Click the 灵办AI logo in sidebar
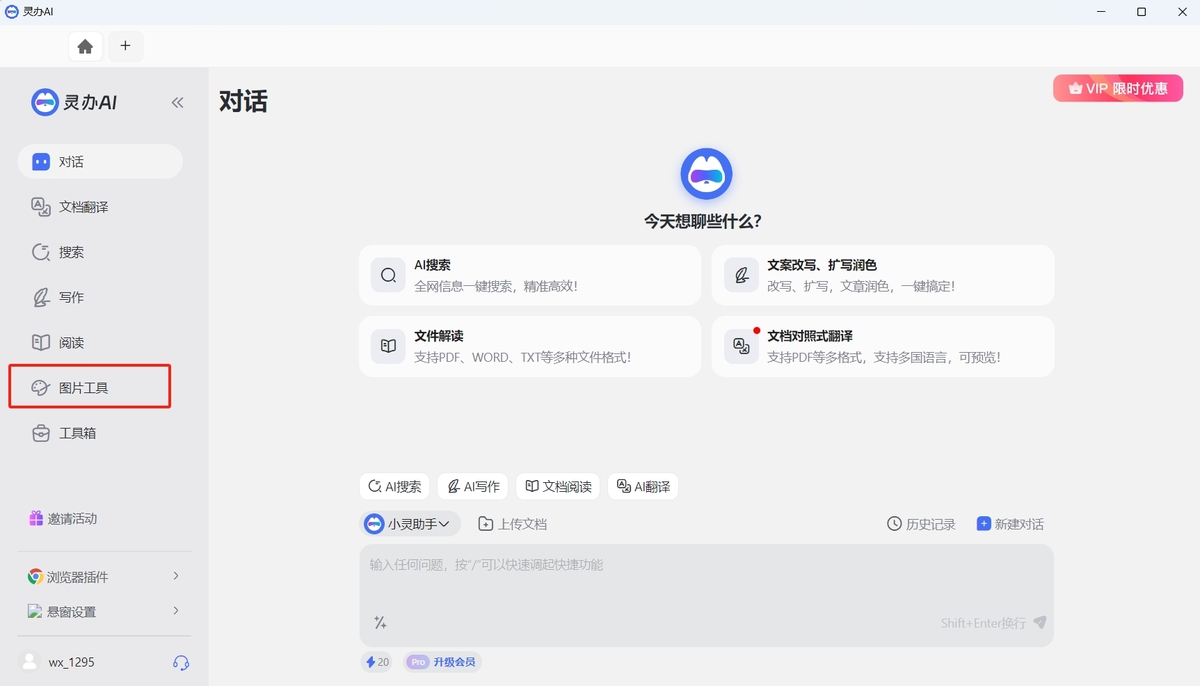Screen dimensions: 1200x686 pos(75,102)
